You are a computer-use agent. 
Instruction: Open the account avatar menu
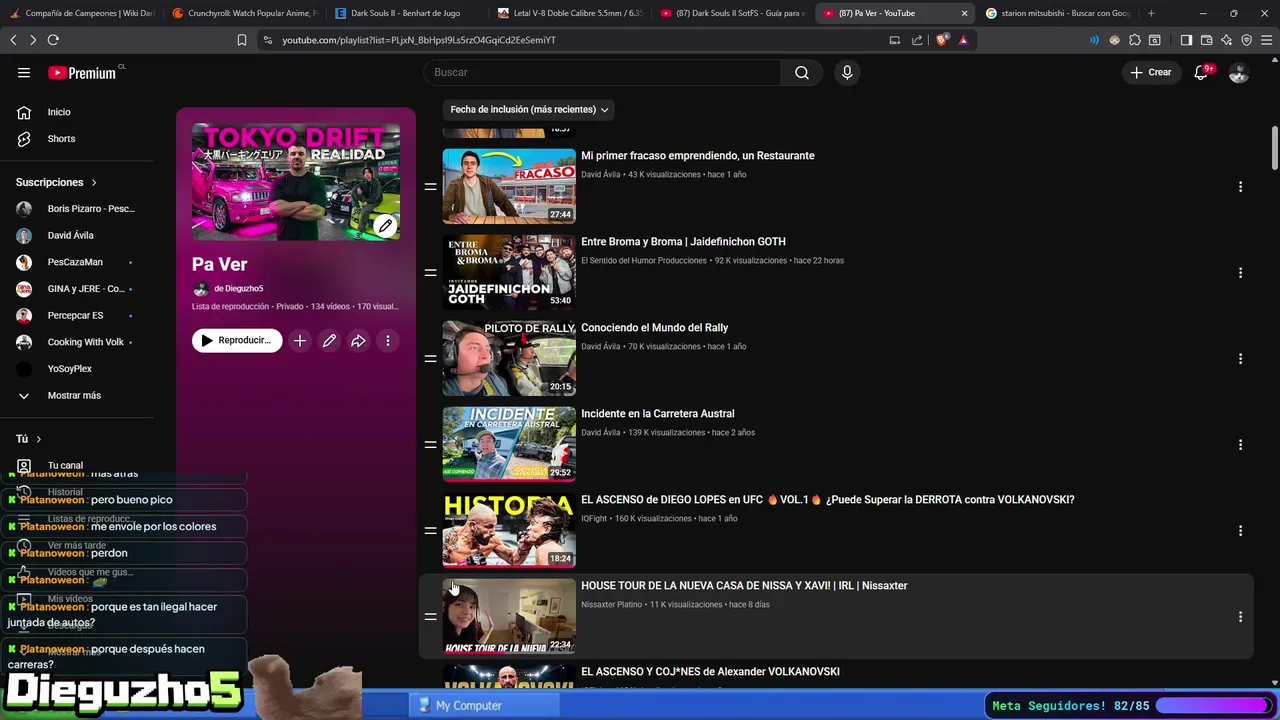tap(1239, 72)
